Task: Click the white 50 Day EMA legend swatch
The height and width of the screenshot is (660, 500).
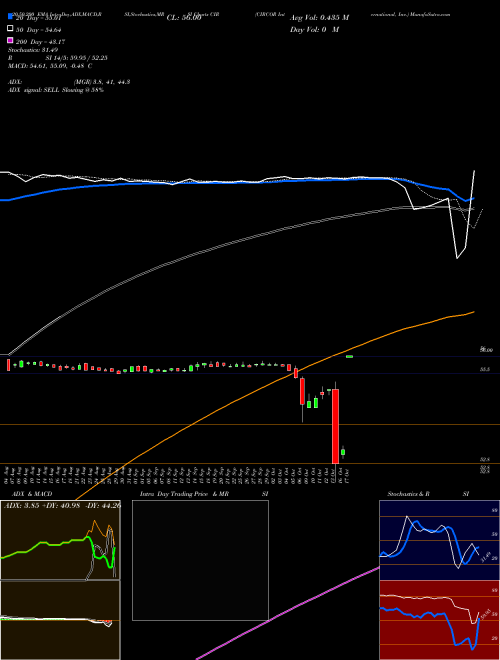Action: [x=10, y=29]
